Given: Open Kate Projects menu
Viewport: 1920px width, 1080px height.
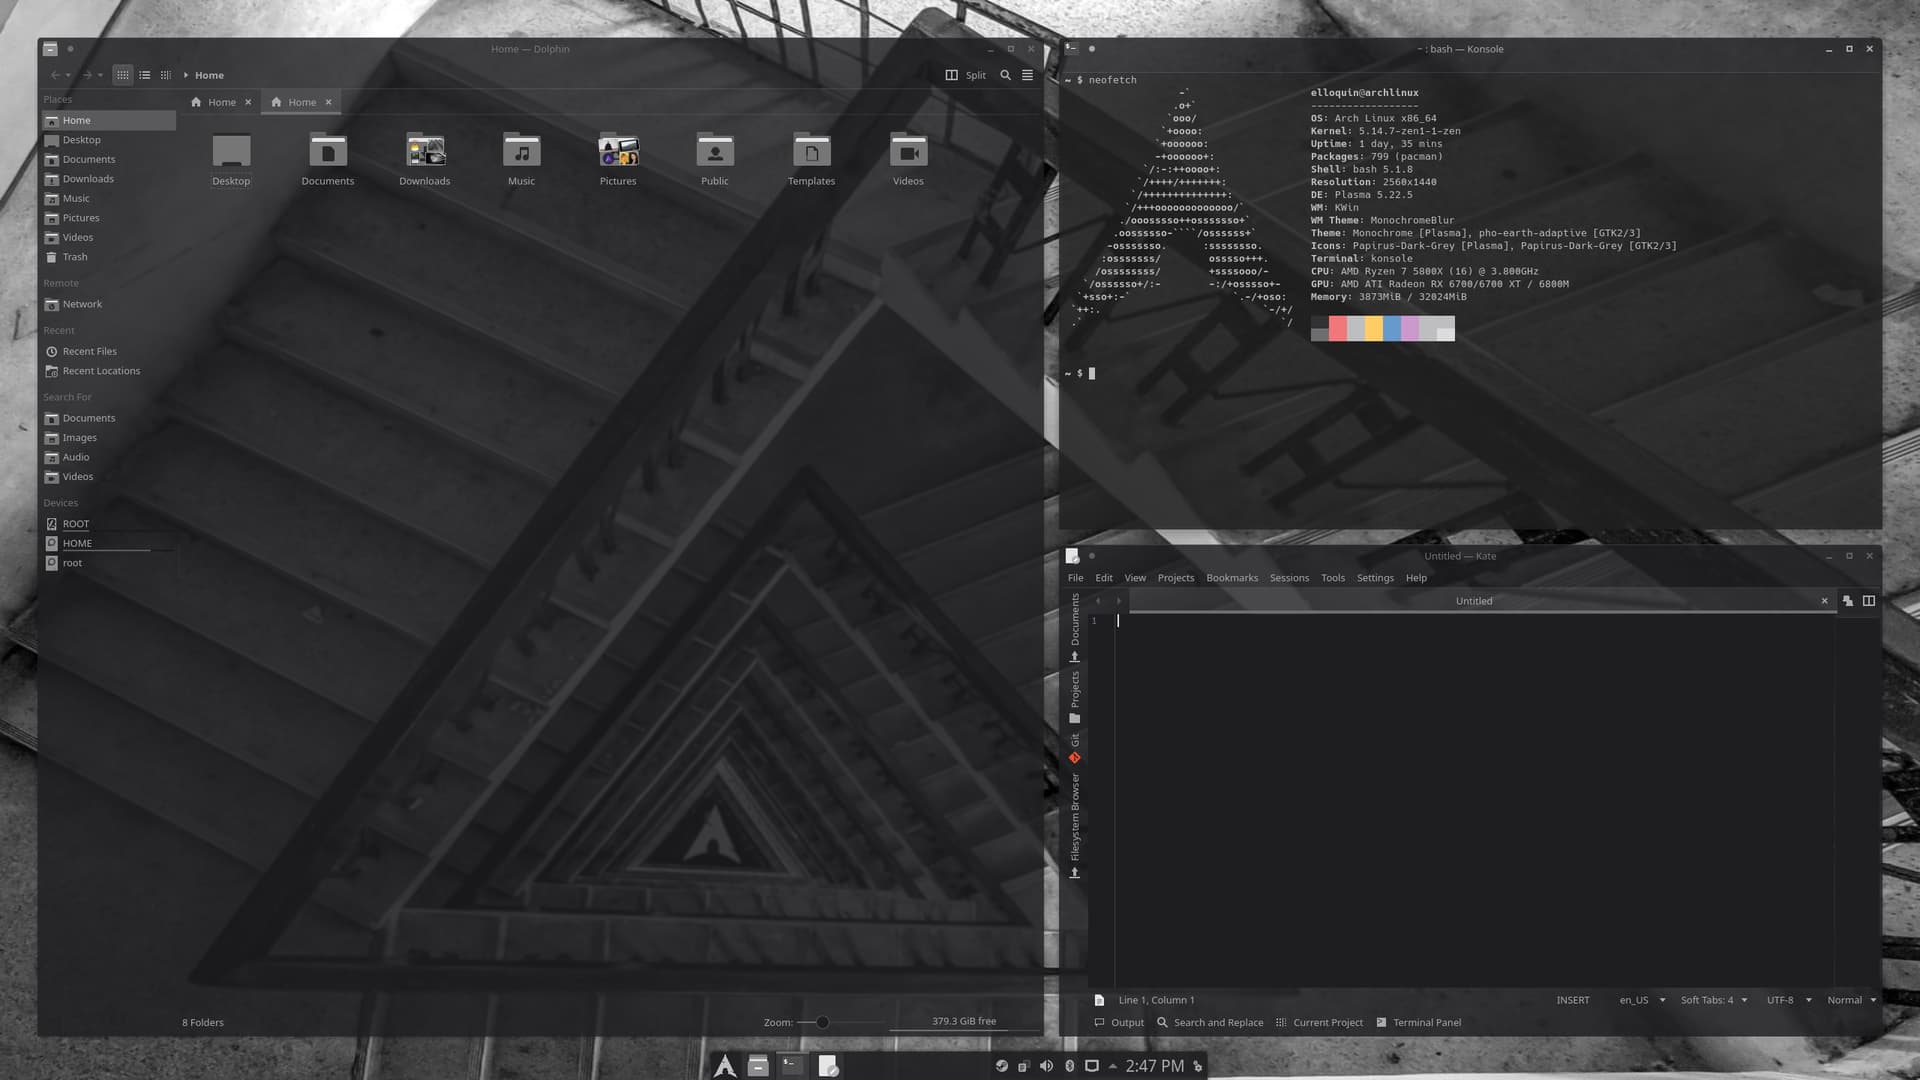Looking at the screenshot, I should (1176, 578).
